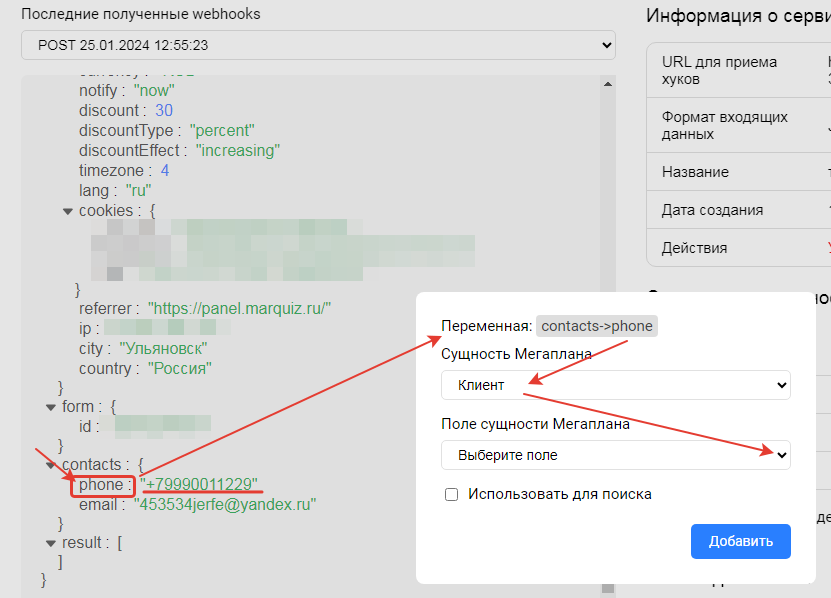
Task: Collapse the result array node
Action: pyautogui.click(x=51, y=543)
